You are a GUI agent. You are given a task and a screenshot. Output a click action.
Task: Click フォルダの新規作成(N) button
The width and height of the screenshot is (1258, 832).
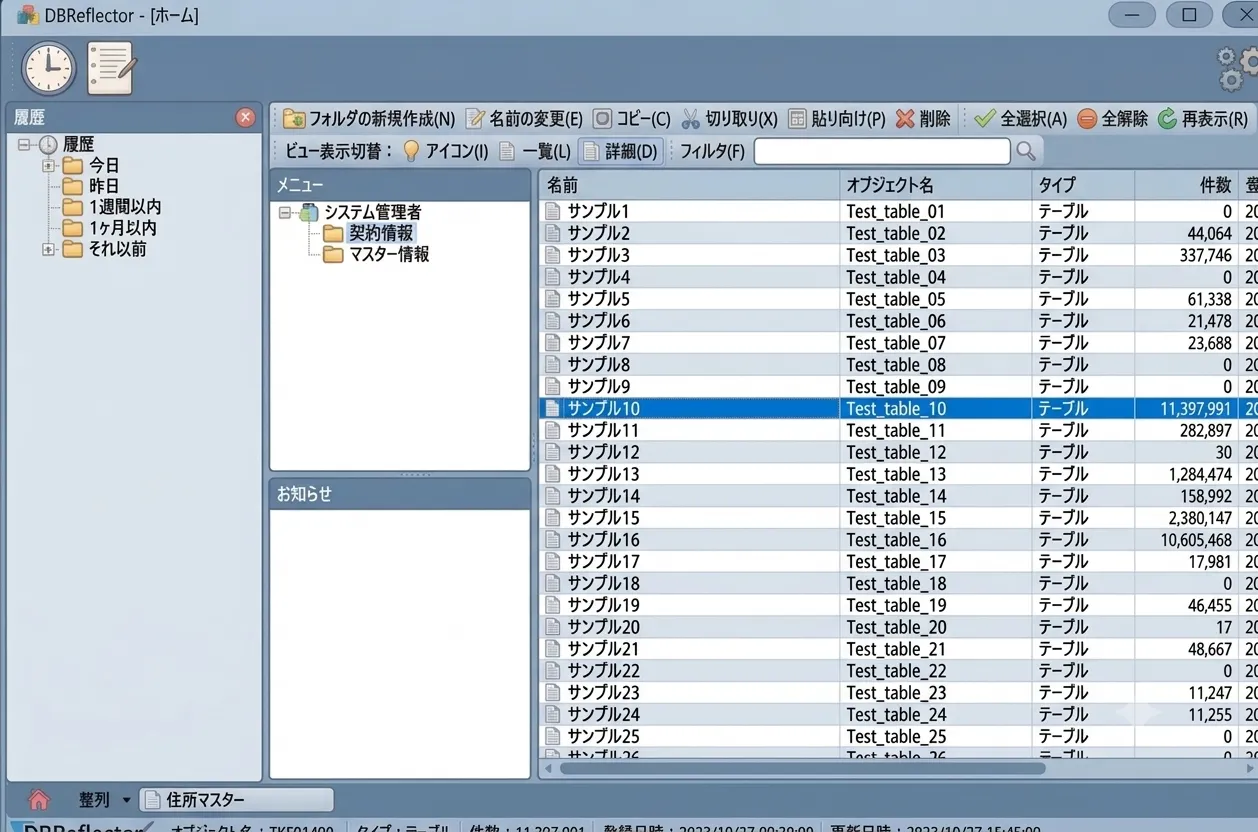369,118
